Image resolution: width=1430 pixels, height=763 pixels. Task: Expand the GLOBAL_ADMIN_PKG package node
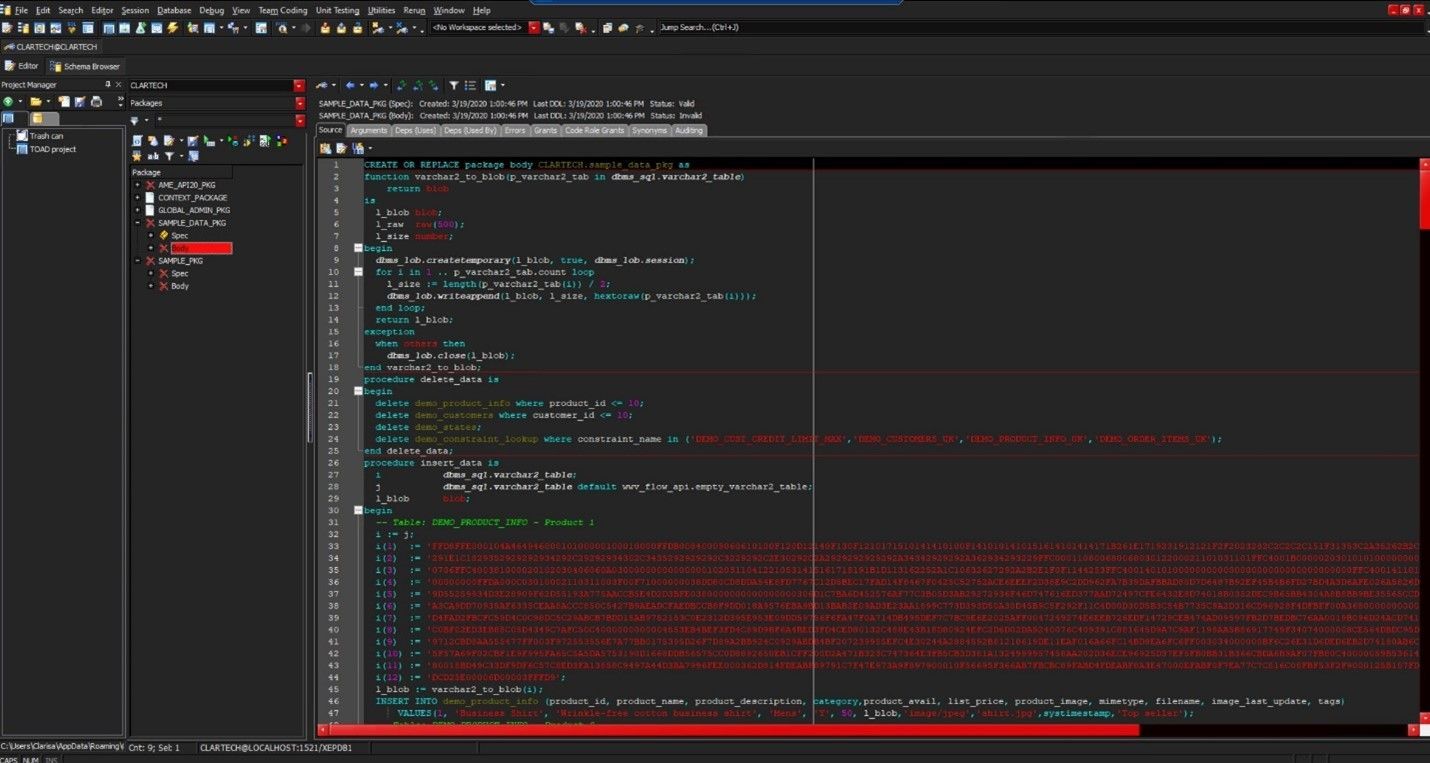point(137,210)
